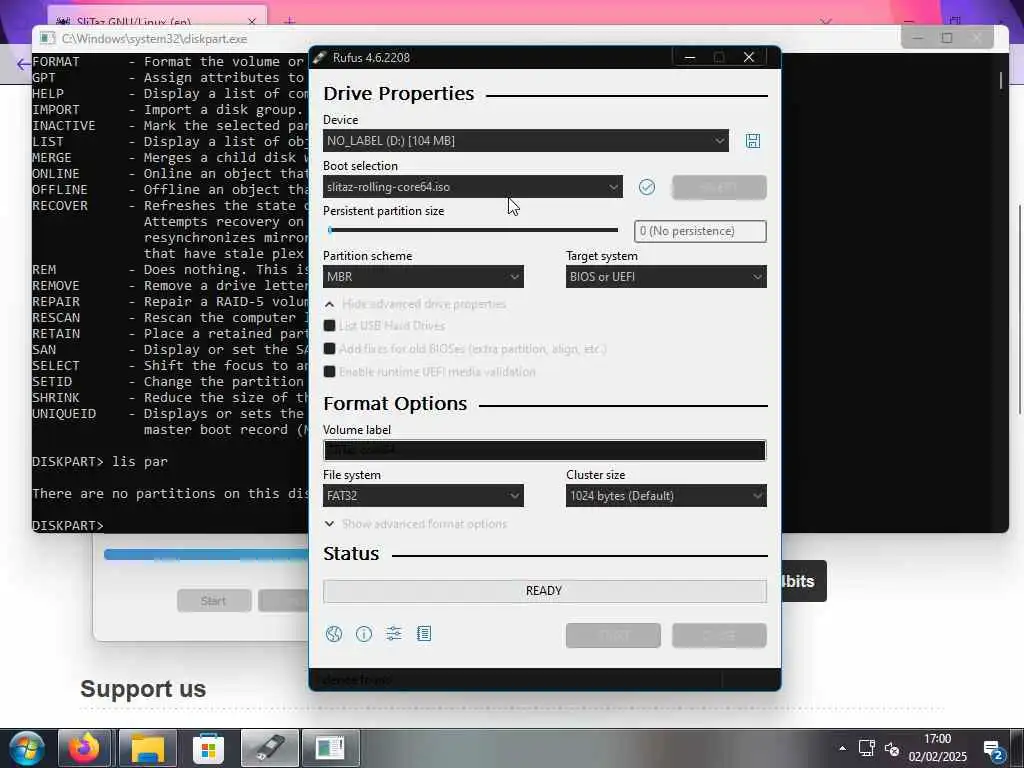Collapse Hide advanced drive properties
Screen dimensions: 1024x768
click(x=415, y=304)
